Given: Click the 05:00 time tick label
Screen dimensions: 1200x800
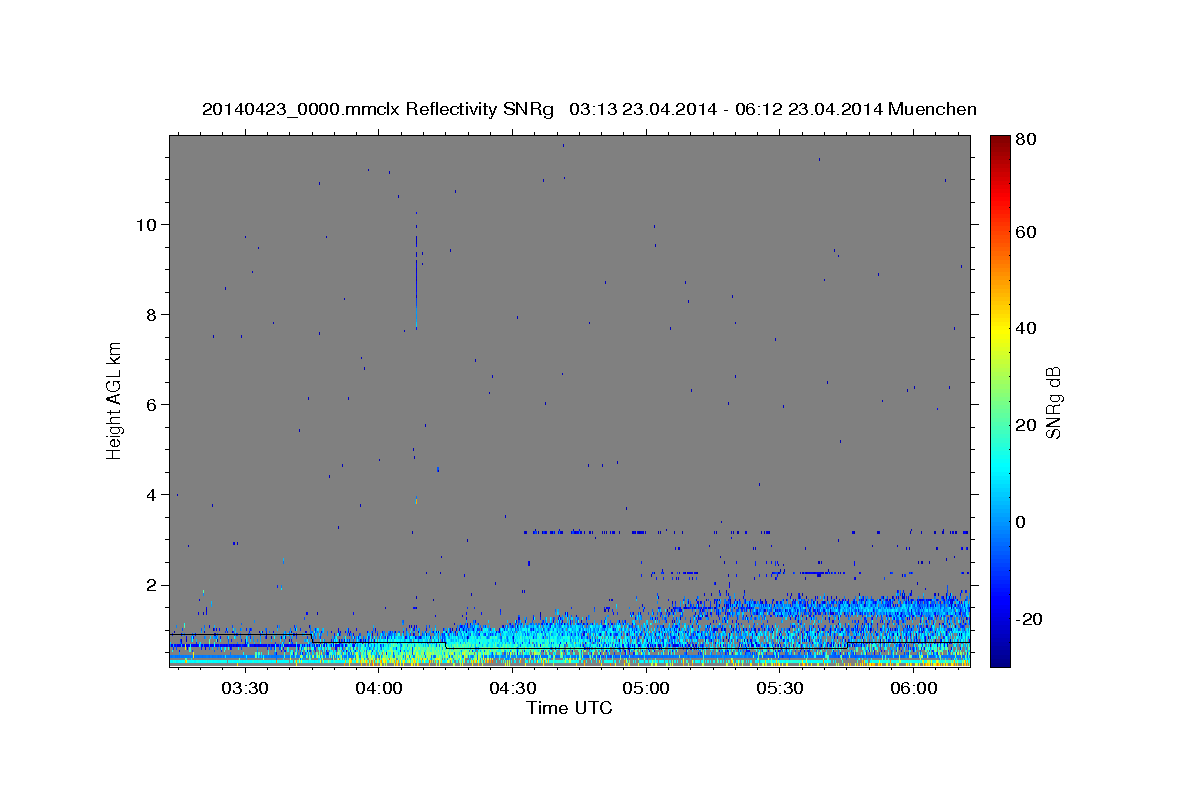Looking at the screenshot, I should coord(646,688).
